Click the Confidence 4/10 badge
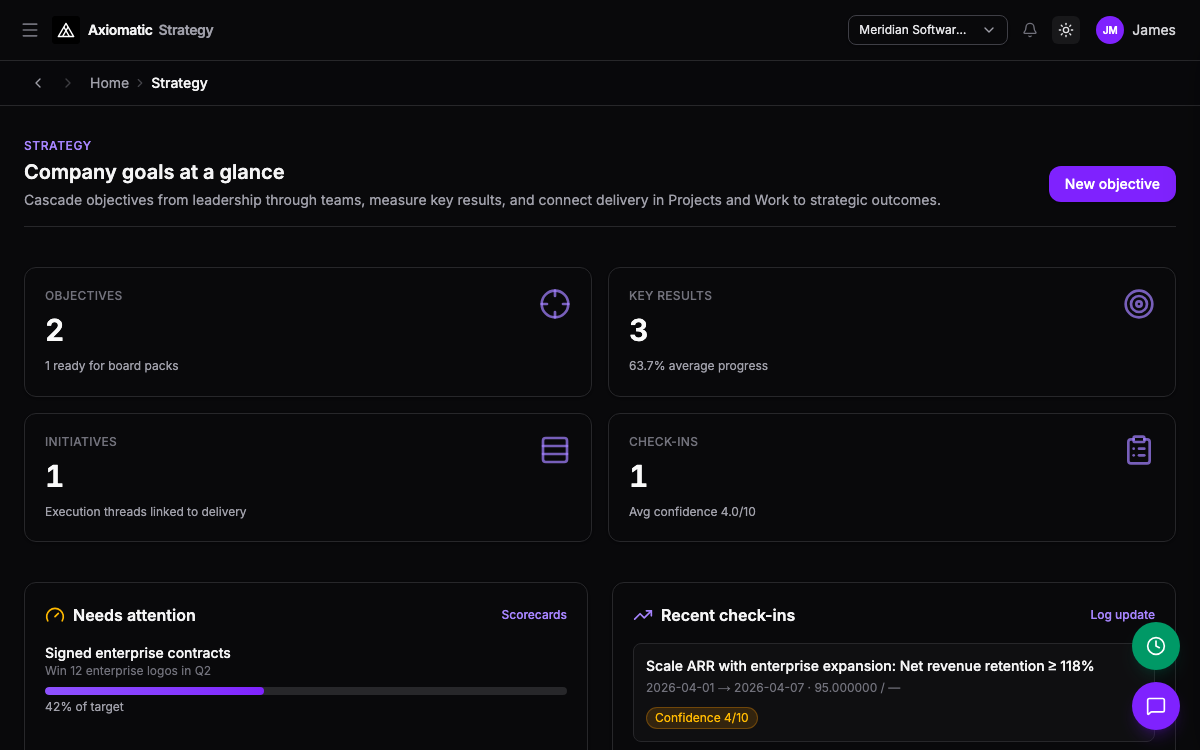 pyautogui.click(x=702, y=718)
